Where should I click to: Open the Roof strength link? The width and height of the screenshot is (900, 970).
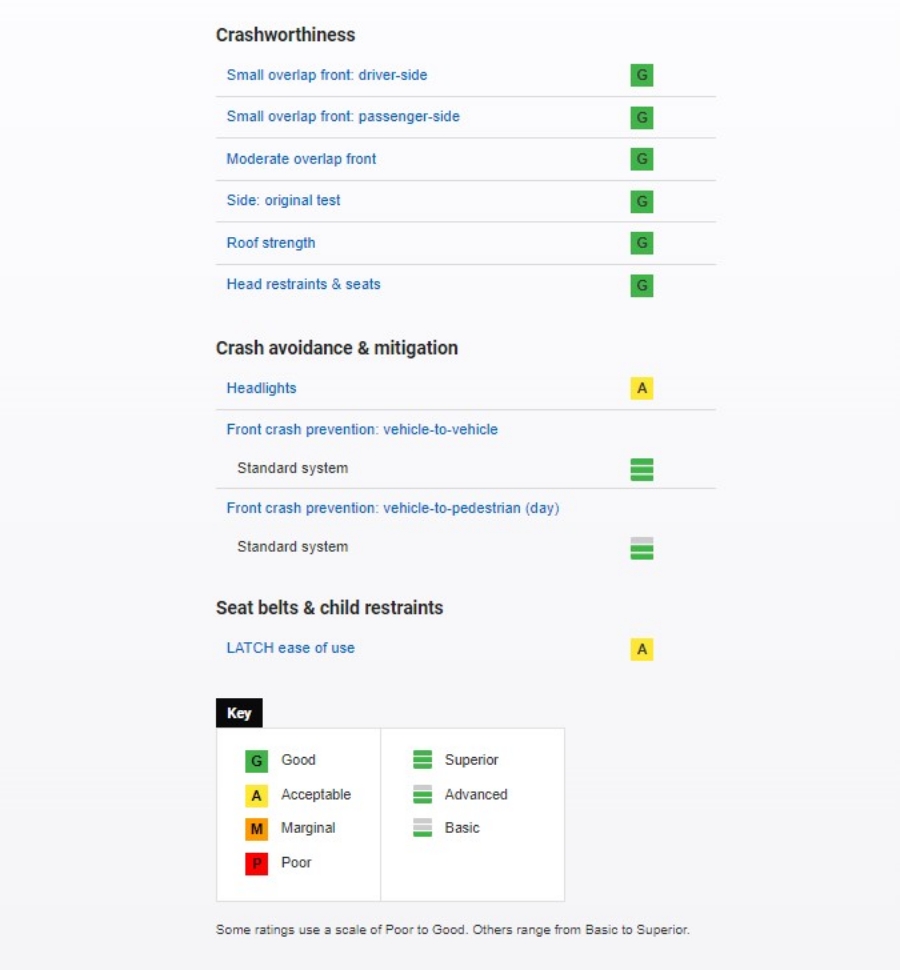[270, 243]
